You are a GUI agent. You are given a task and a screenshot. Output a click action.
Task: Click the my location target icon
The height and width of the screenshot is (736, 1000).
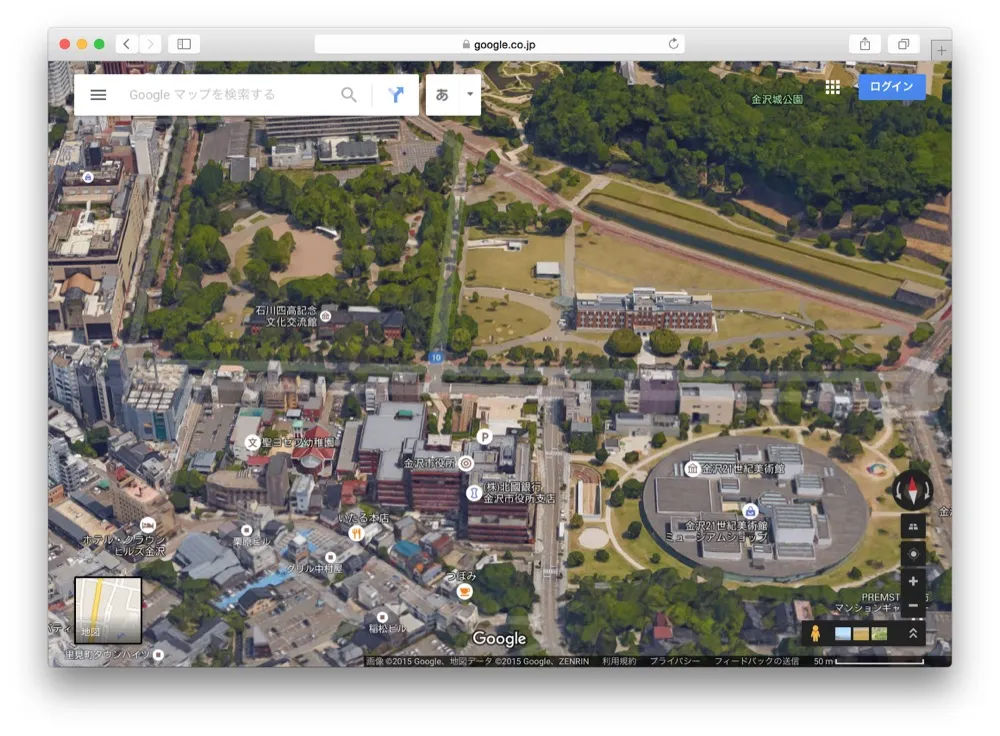pos(913,553)
